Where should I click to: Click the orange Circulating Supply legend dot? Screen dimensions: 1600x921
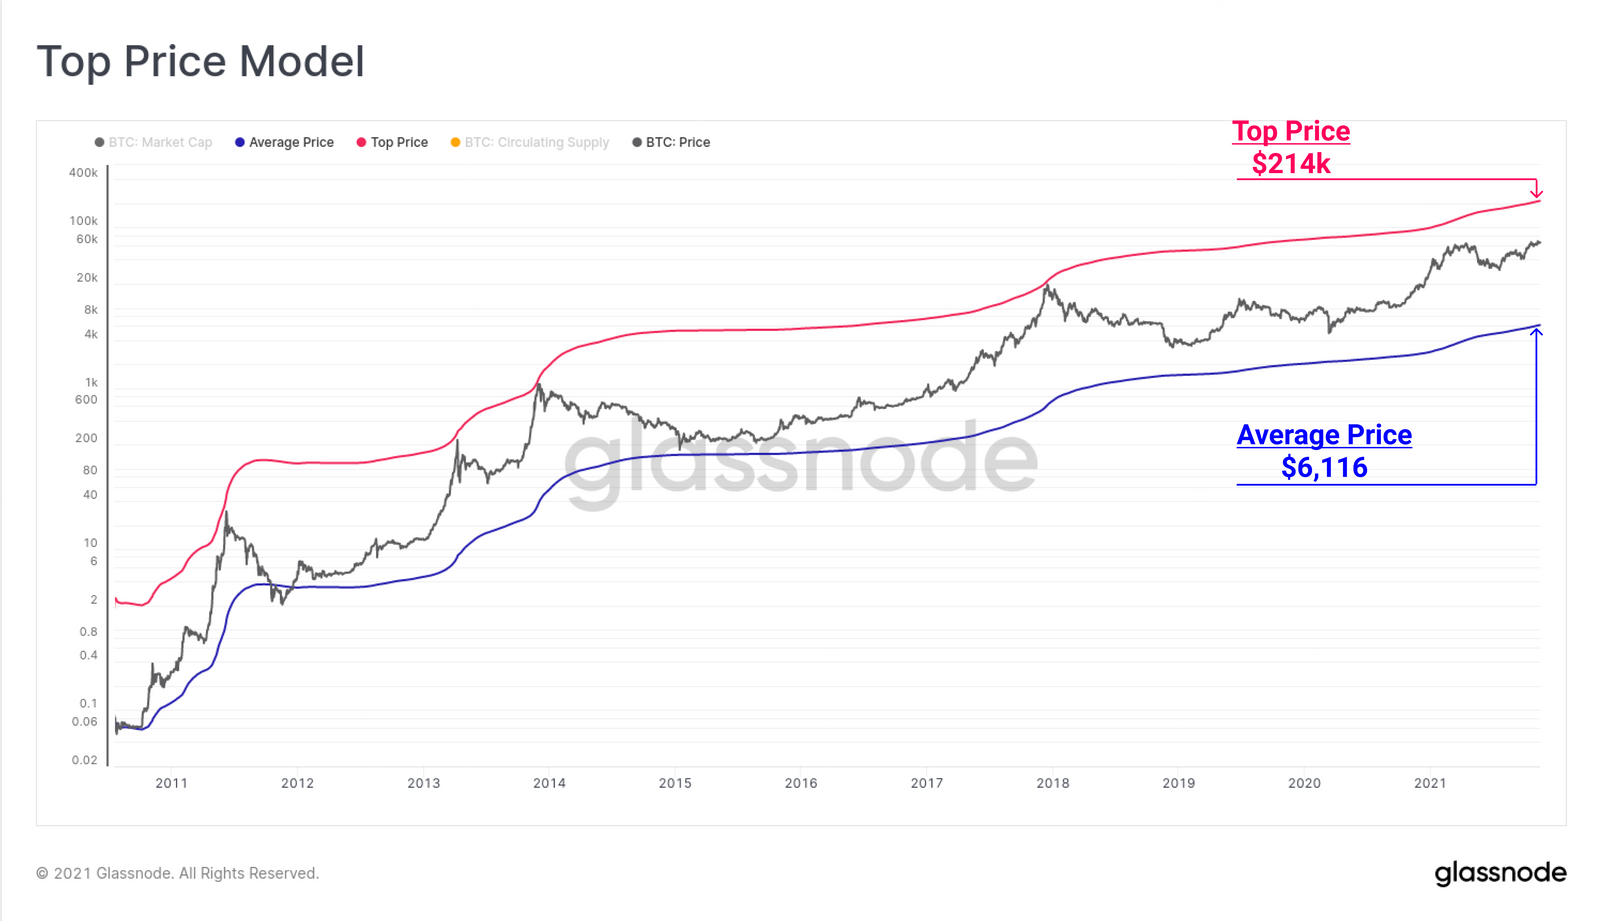click(455, 142)
